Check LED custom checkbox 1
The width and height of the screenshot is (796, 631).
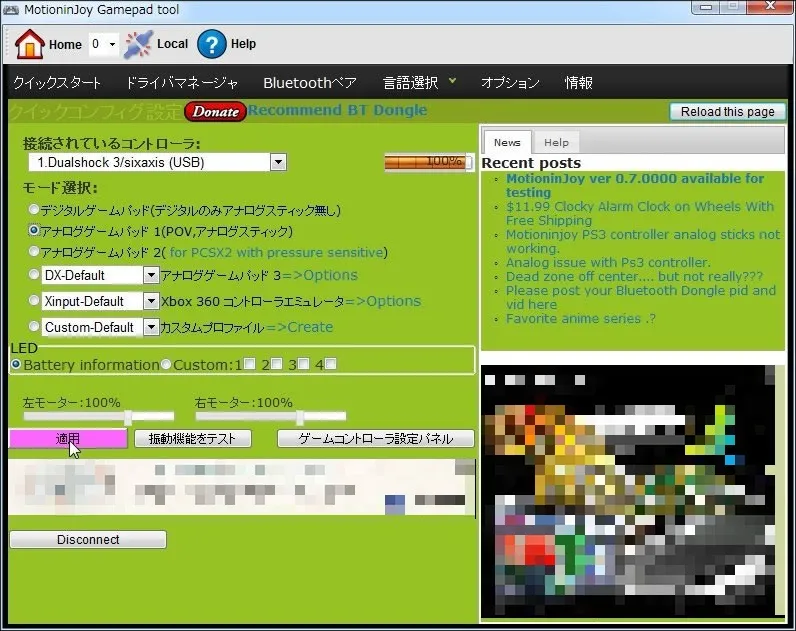tap(249, 363)
